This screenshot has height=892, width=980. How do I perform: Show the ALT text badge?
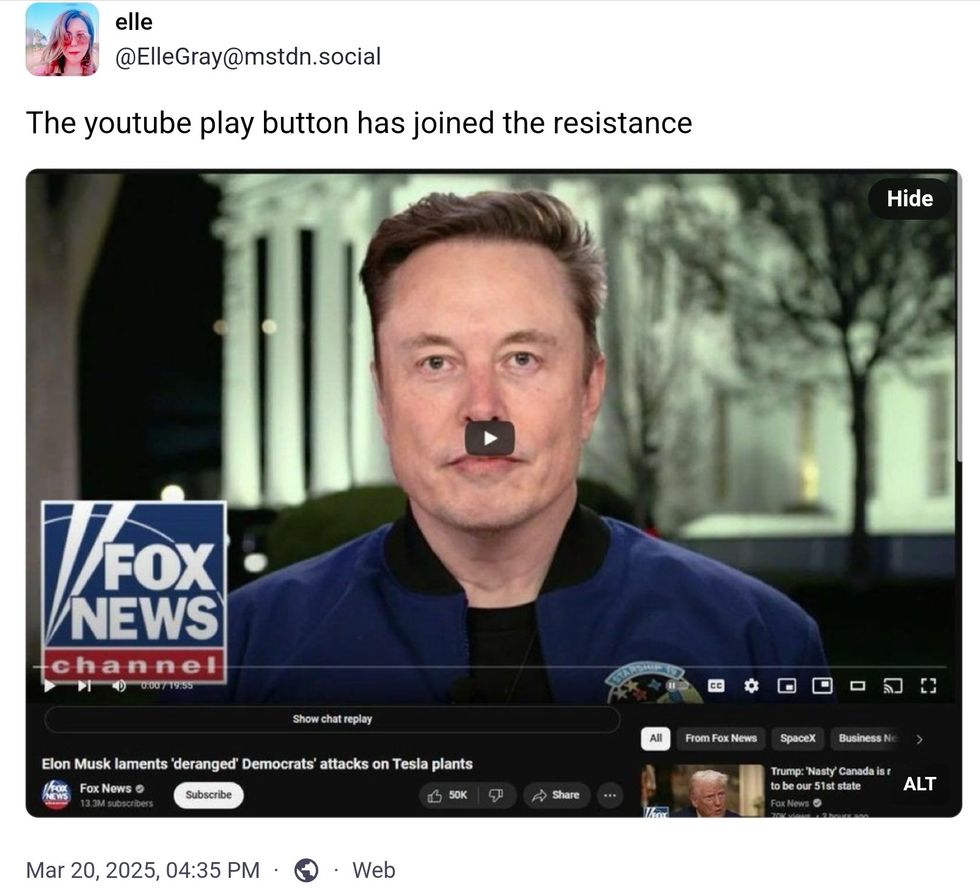coord(919,784)
